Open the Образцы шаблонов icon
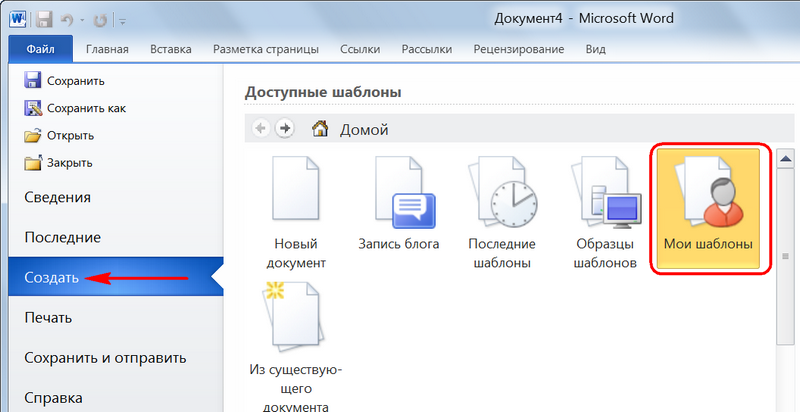Viewport: 800px width, 412px height. 606,193
